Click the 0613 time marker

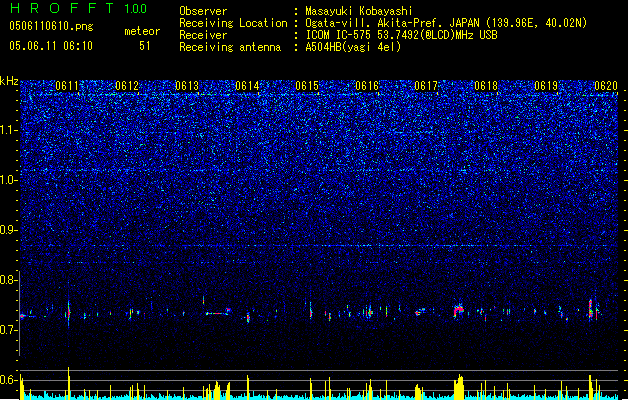pos(187,86)
